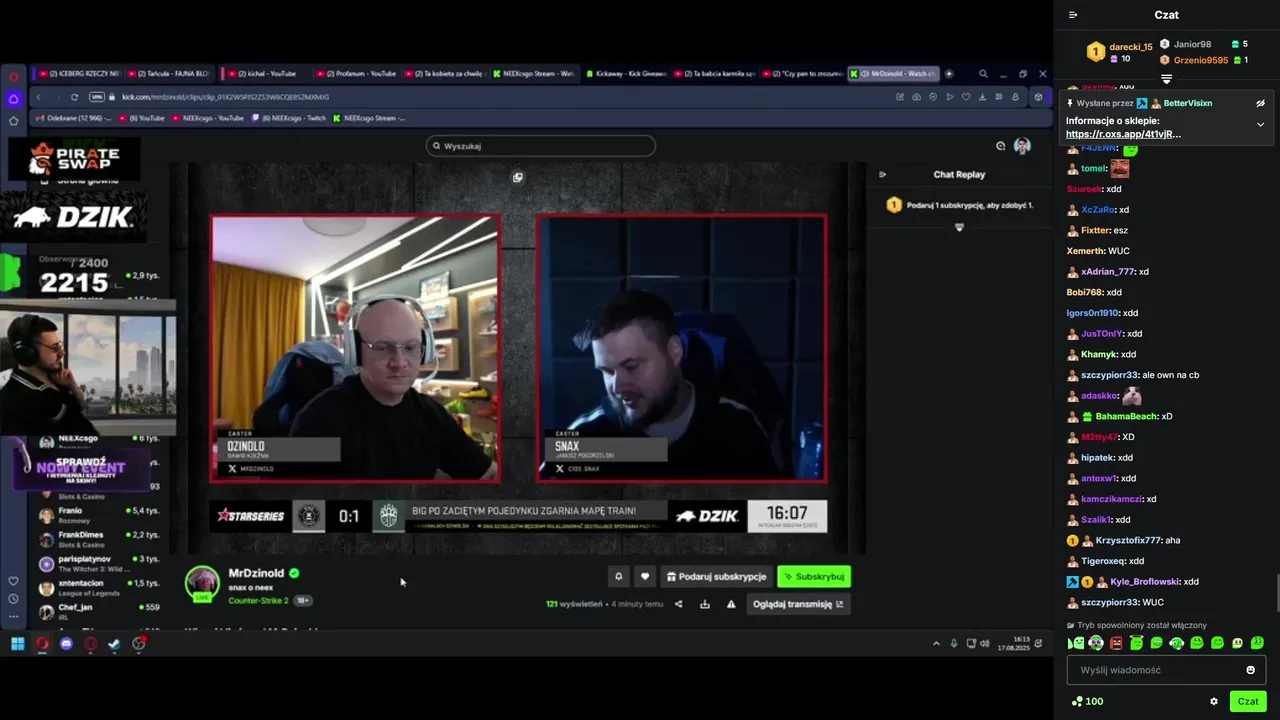Viewport: 1280px width, 720px height.
Task: Hide the pinned BetterVisixn message
Action: (x=1260, y=103)
